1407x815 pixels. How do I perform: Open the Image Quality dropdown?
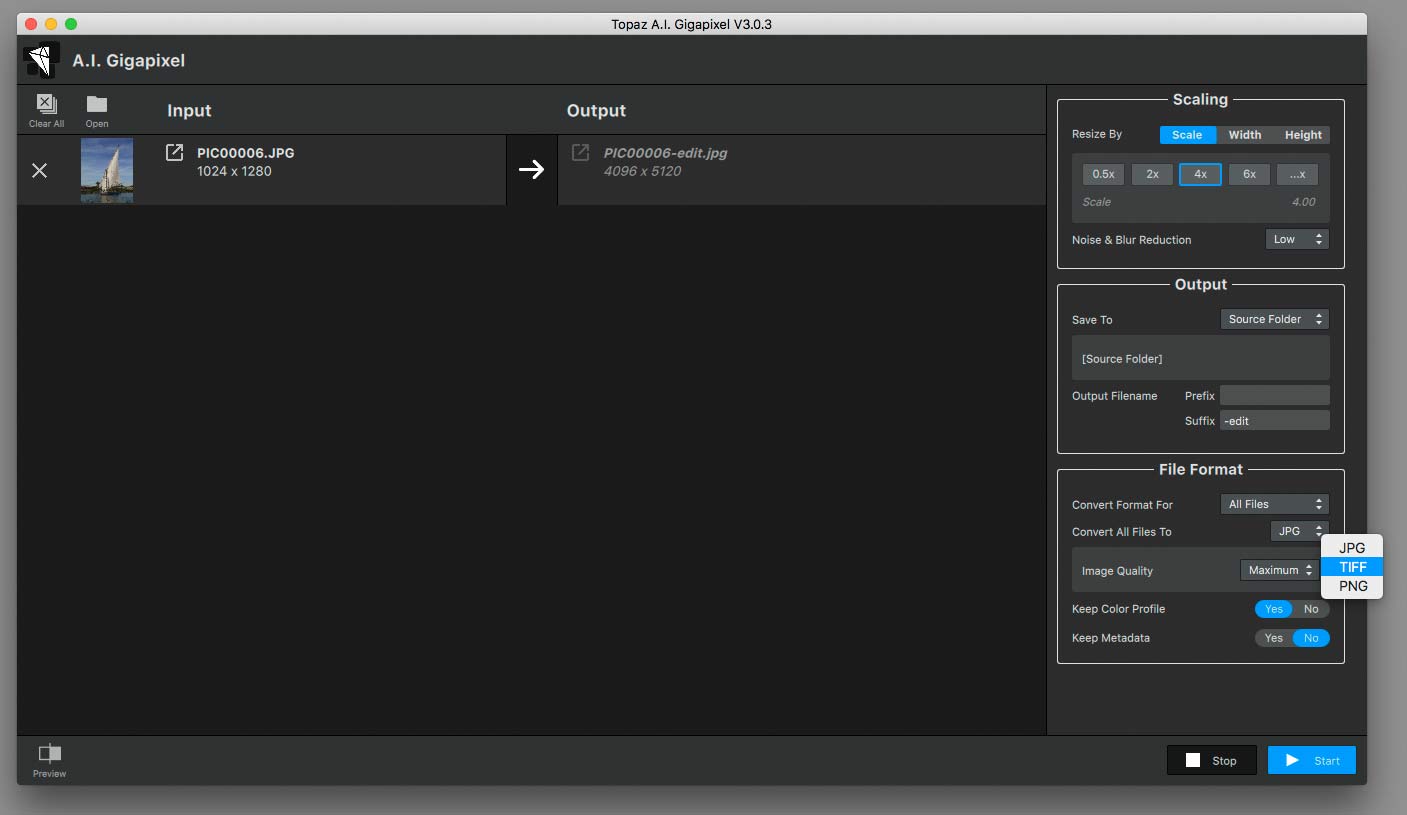[x=1280, y=570]
